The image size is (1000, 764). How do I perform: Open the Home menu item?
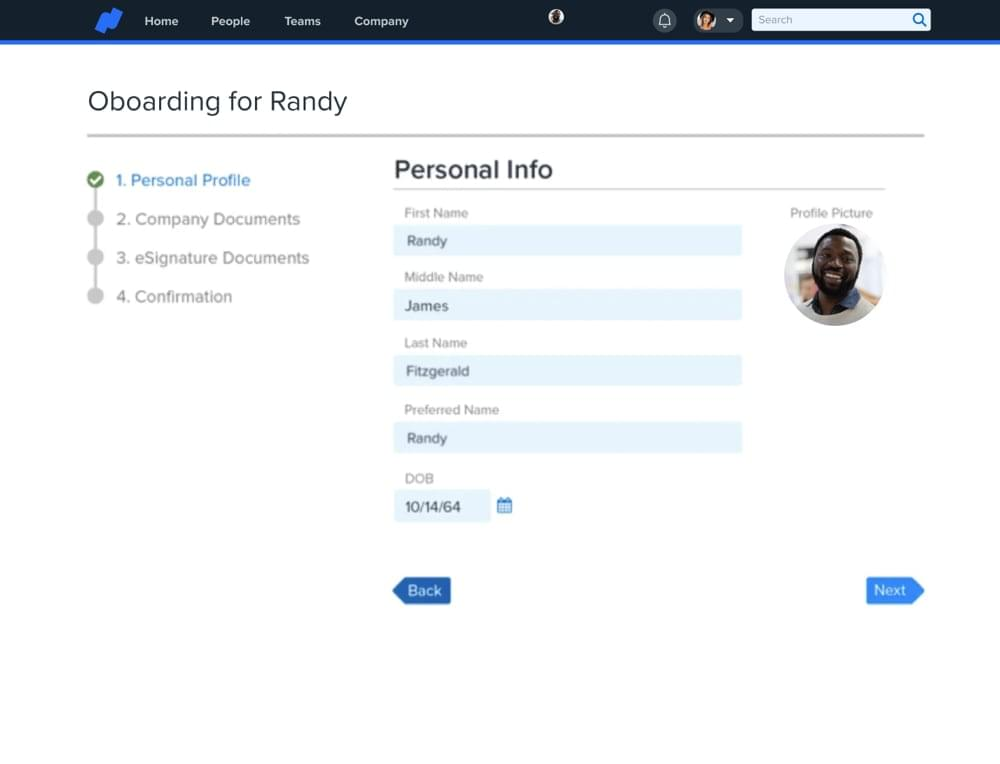point(161,21)
